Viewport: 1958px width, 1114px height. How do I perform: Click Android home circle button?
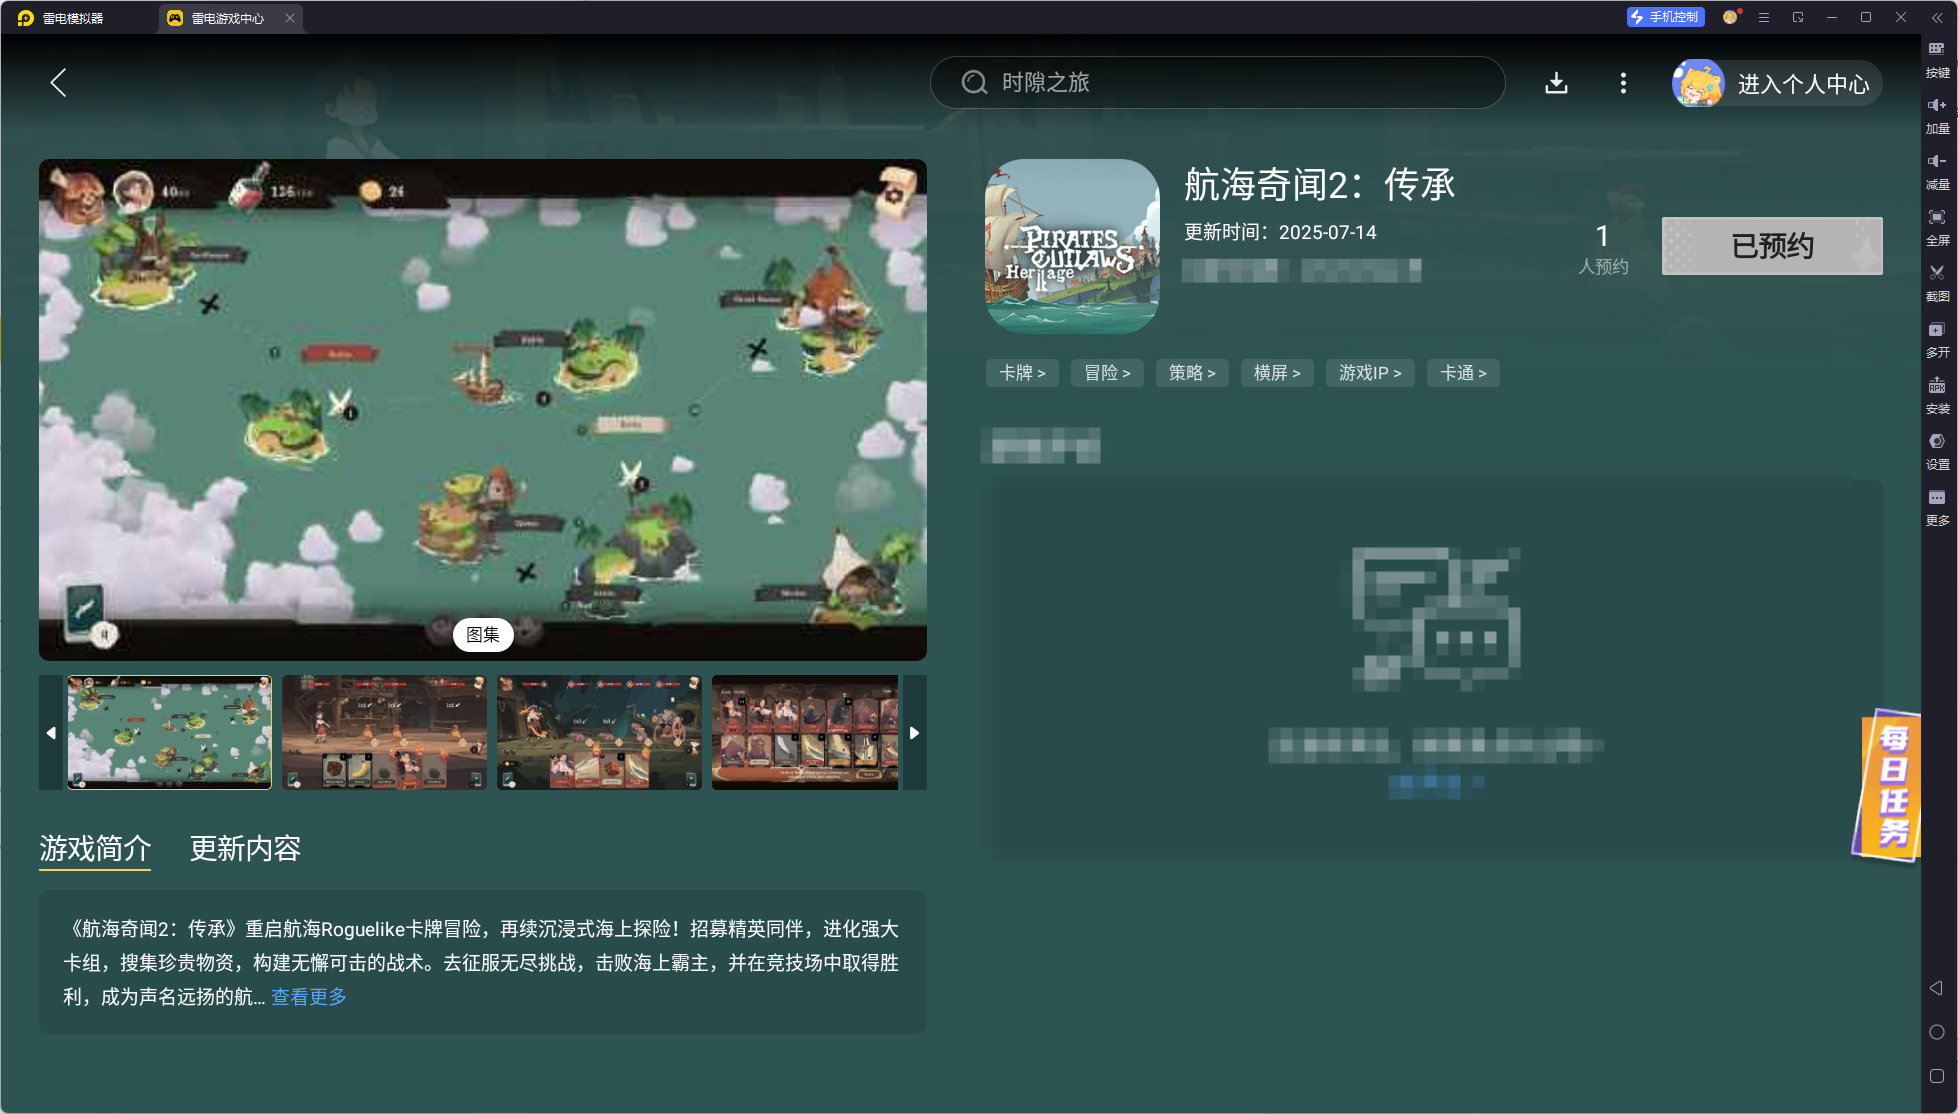point(1937,1032)
